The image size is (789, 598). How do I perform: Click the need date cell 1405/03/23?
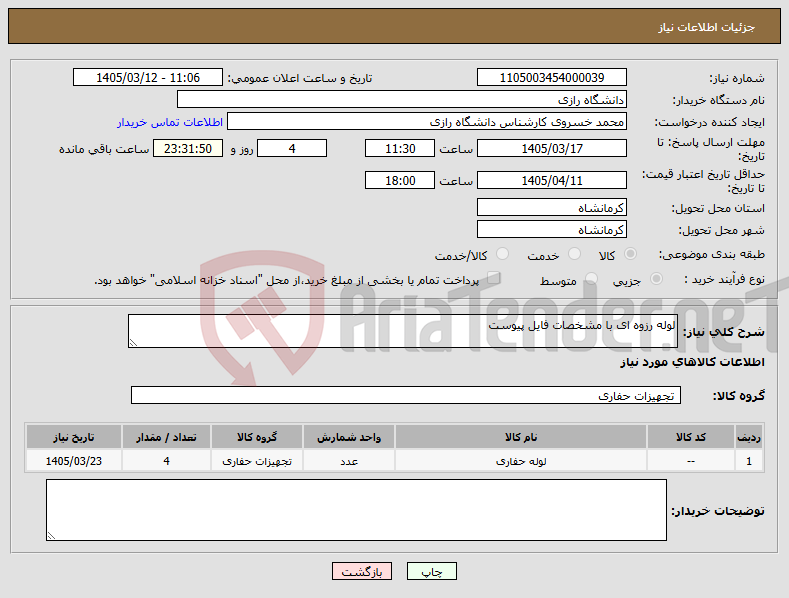pos(73,461)
